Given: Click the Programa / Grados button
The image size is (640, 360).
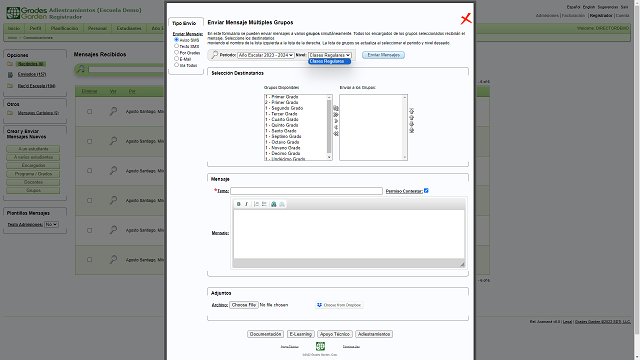Looking at the screenshot, I should (x=33, y=174).
